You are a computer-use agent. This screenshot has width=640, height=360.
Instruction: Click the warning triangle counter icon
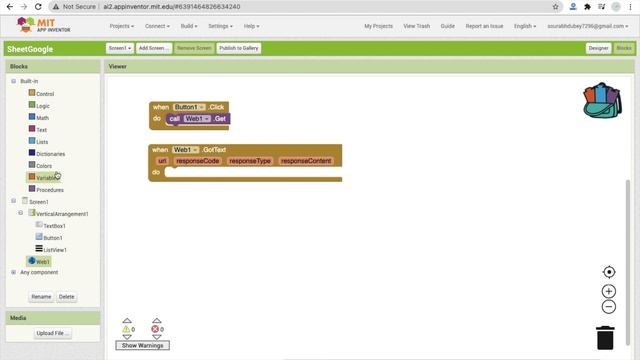[126, 329]
